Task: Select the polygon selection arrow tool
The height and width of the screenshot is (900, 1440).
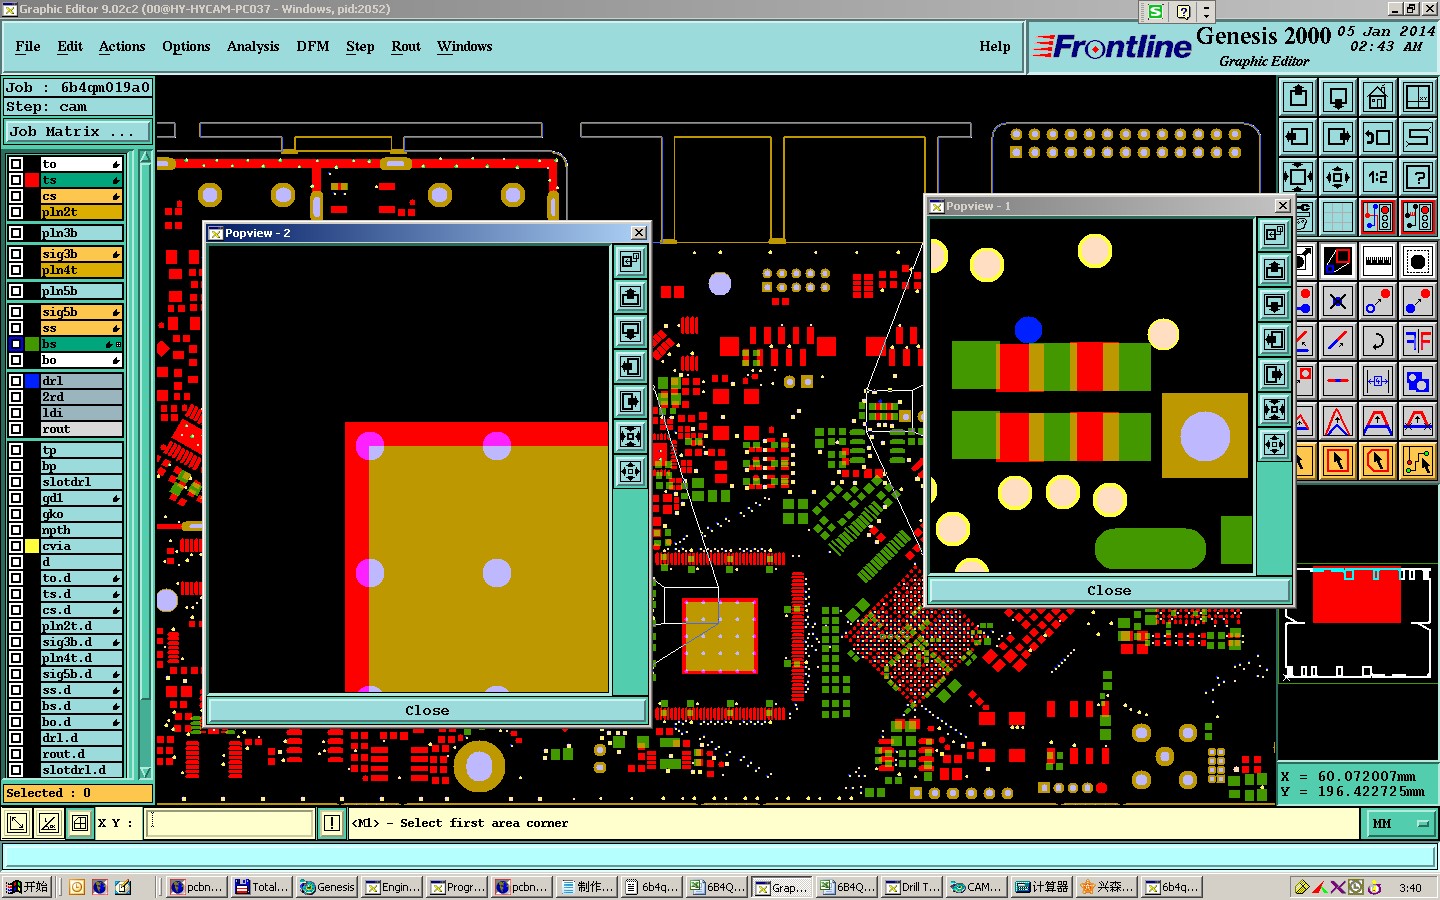Action: [x=1378, y=461]
